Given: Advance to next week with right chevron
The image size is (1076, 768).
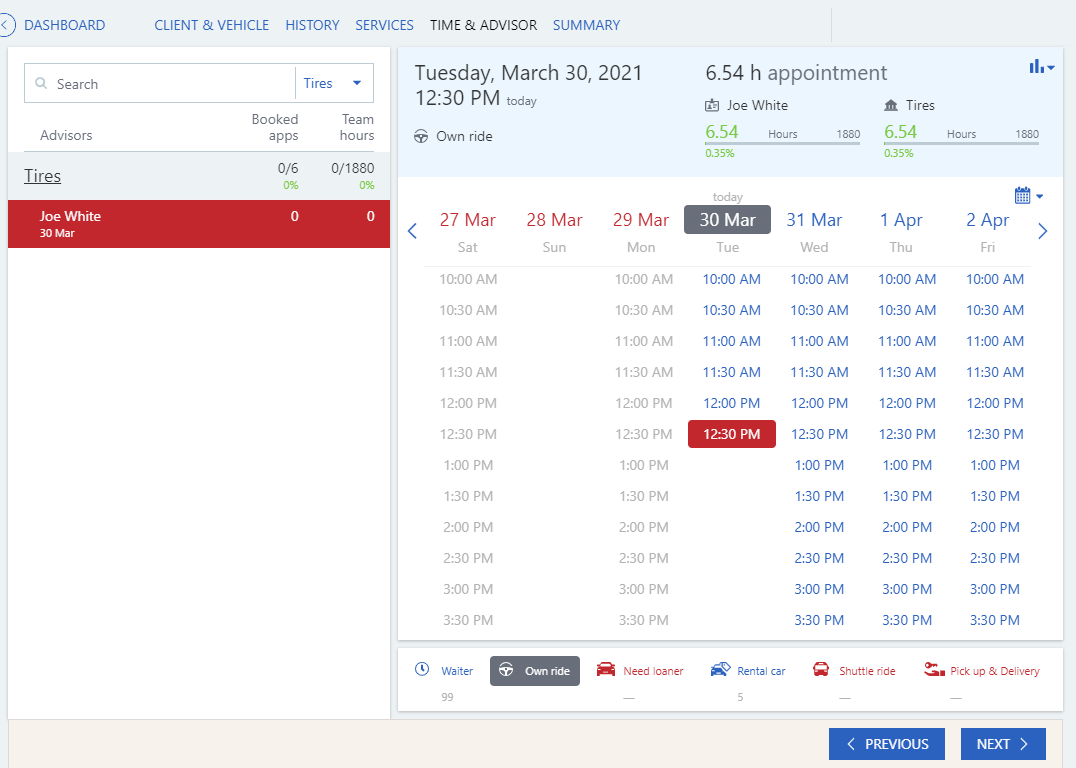Looking at the screenshot, I should tap(1042, 231).
